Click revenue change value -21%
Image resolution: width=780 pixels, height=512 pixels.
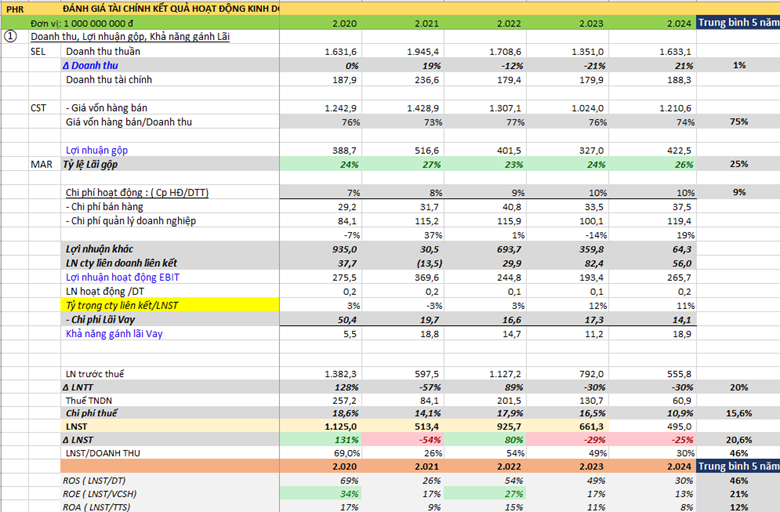click(x=594, y=66)
